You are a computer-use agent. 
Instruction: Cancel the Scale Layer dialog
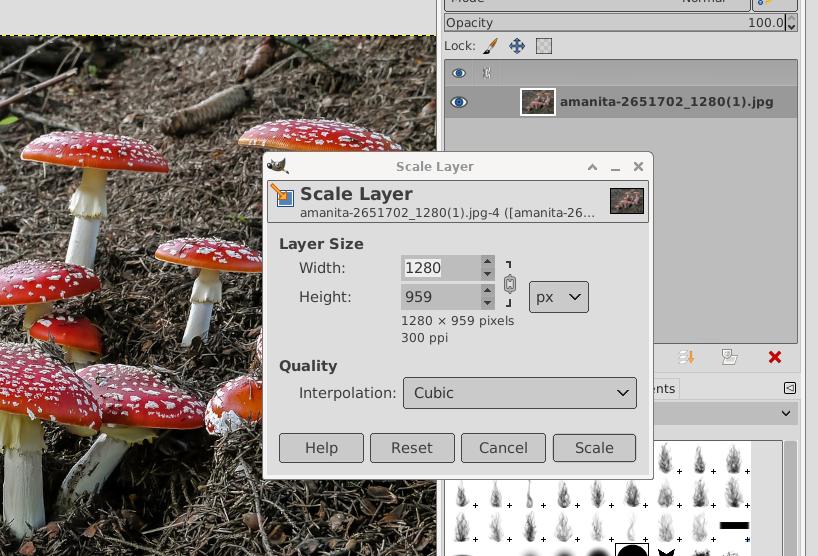point(503,448)
